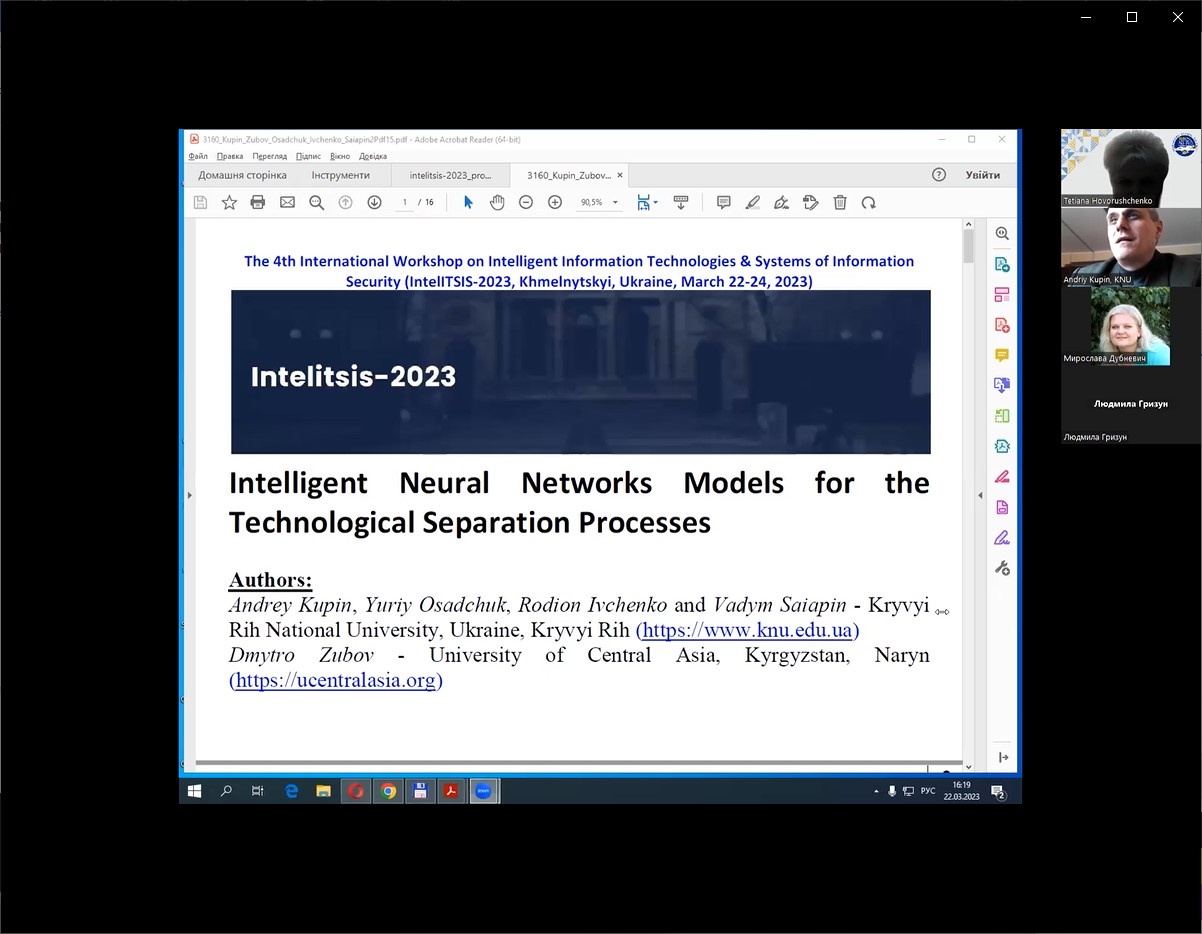Click the vertical document scrollbar thumb
The height and width of the screenshot is (934, 1202).
968,247
